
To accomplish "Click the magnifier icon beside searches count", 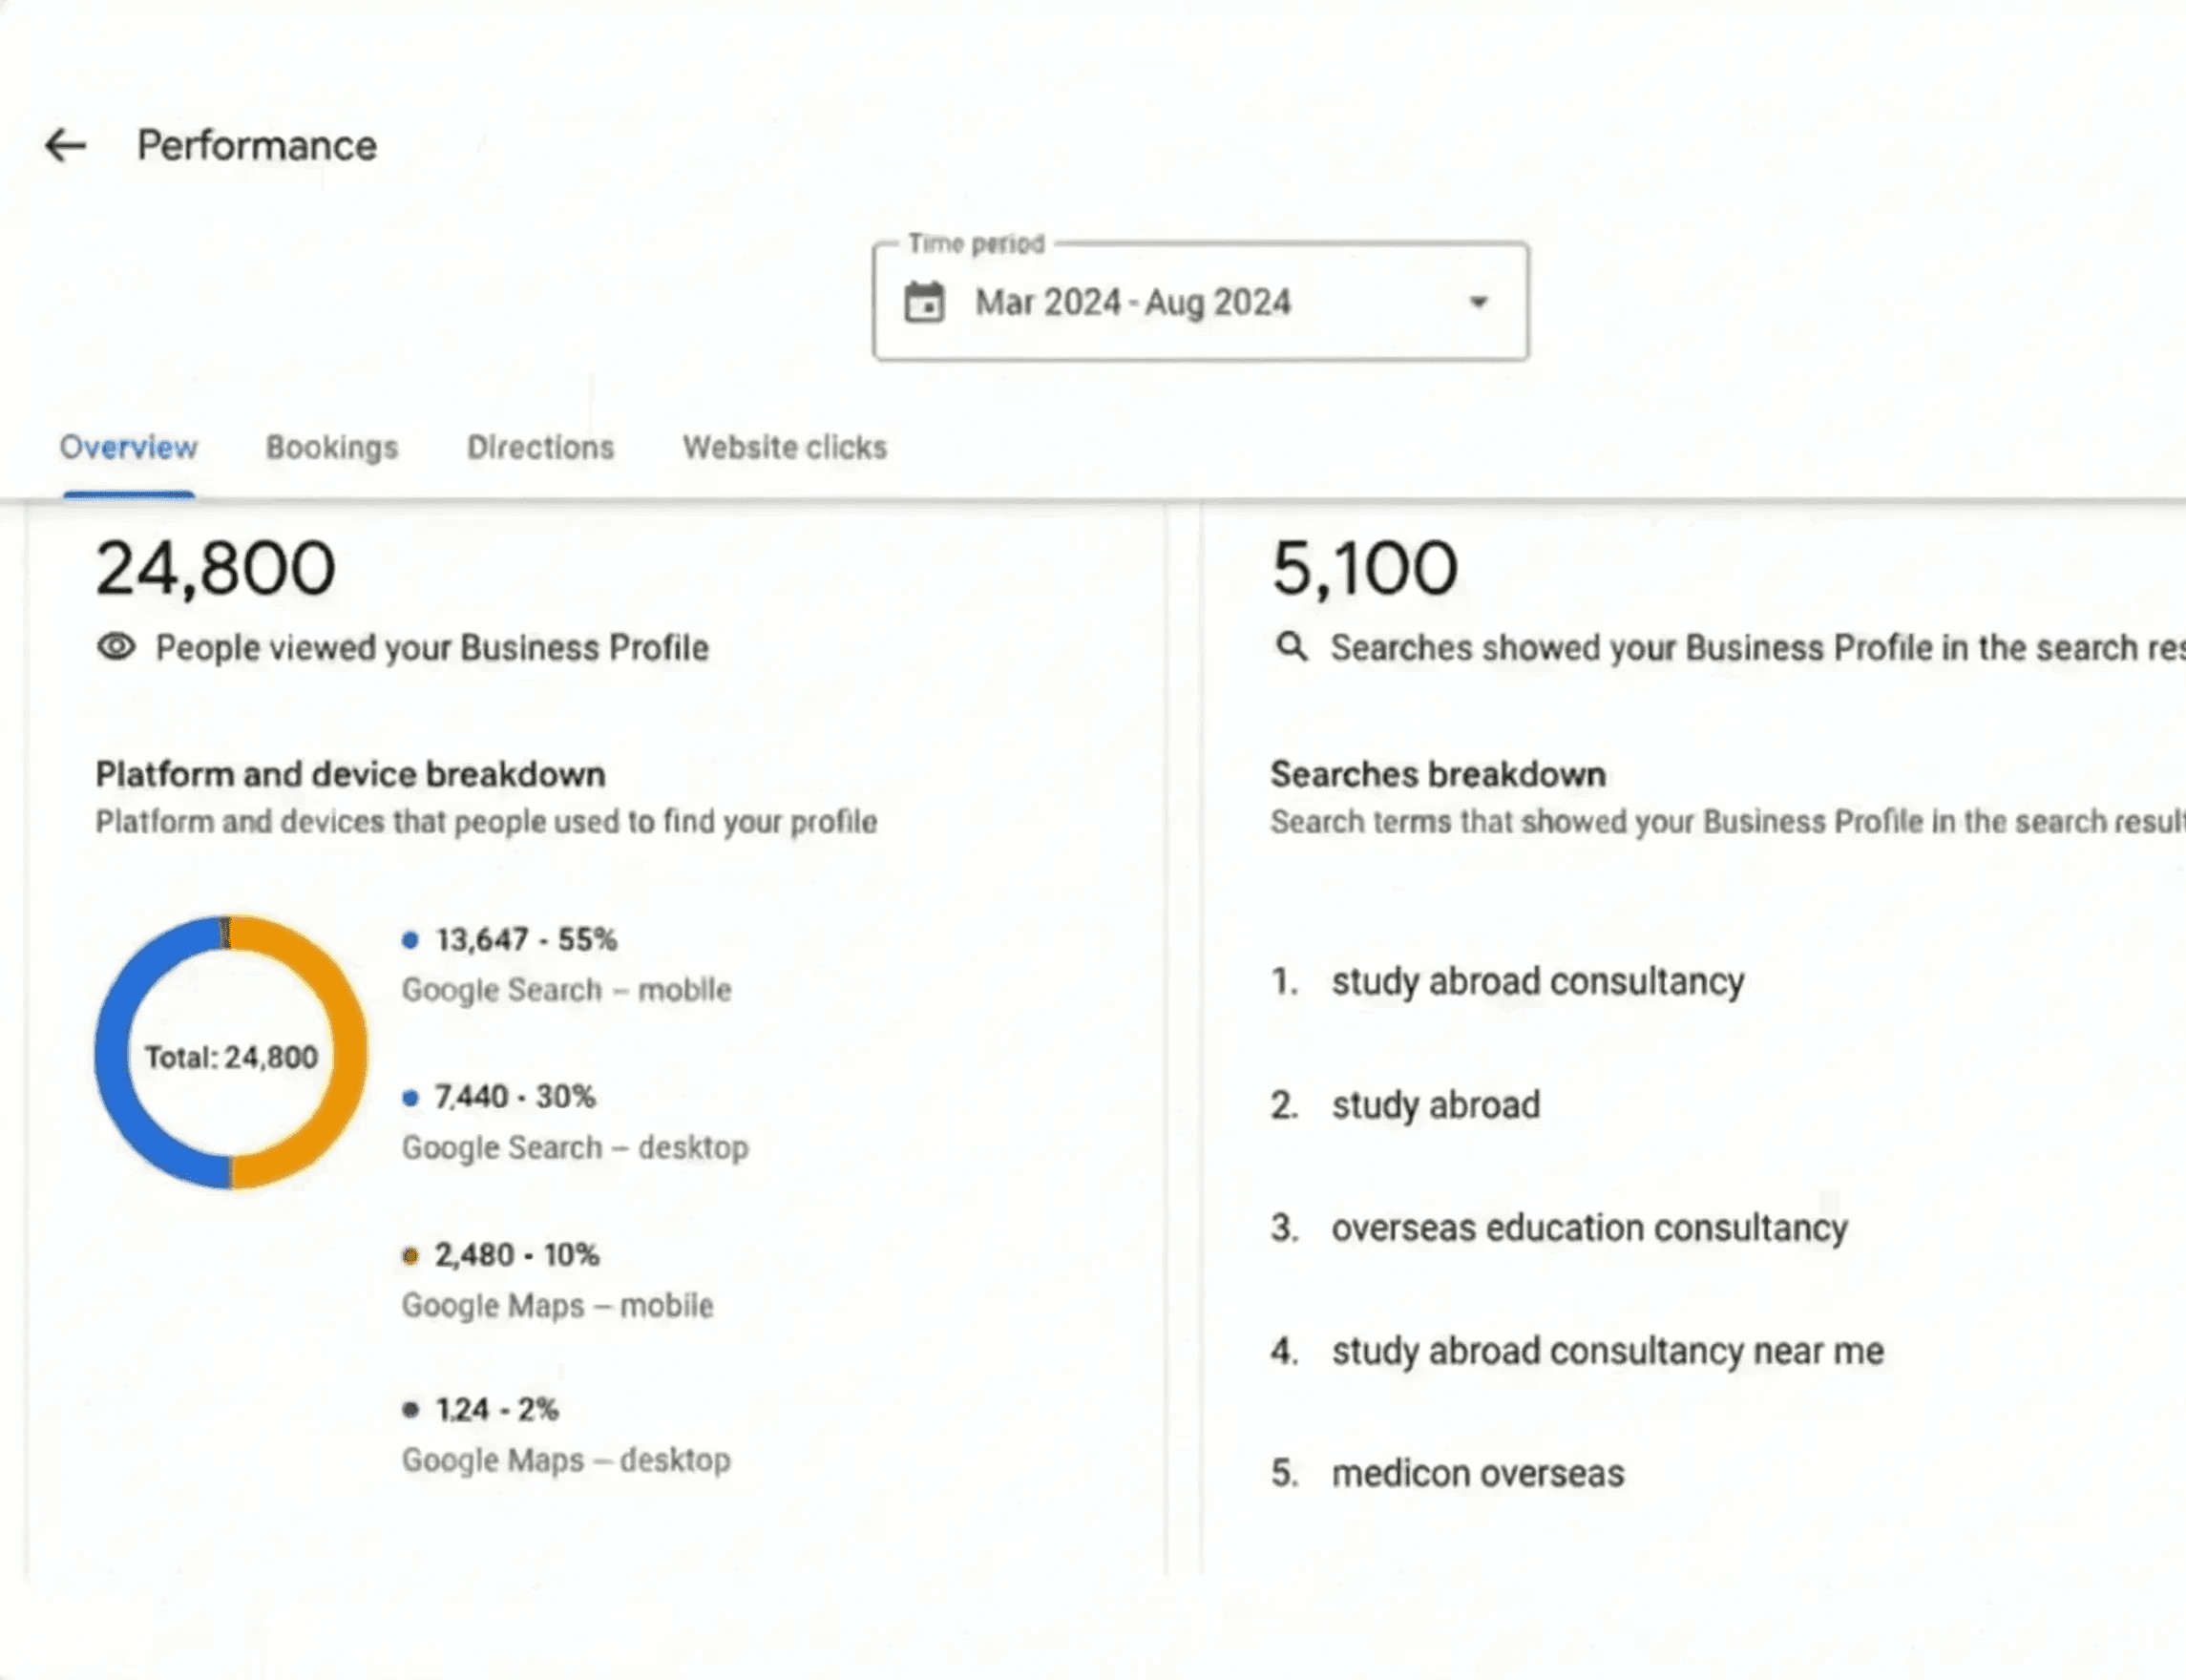I will click(x=1292, y=647).
